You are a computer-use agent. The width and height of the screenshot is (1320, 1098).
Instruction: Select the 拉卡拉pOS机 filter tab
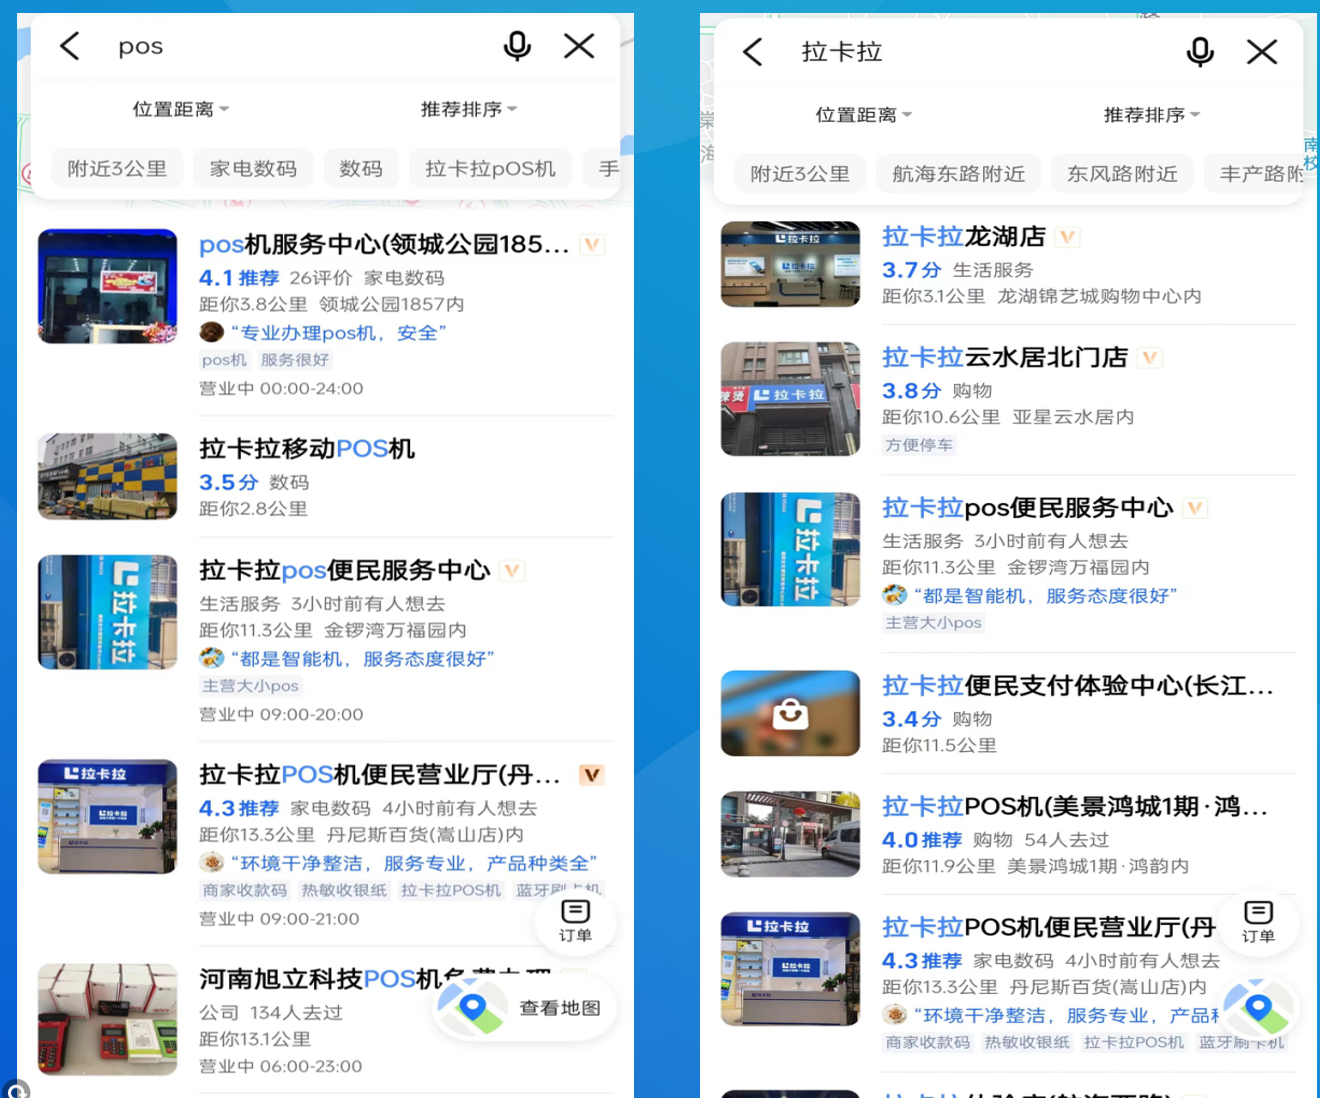(x=490, y=167)
